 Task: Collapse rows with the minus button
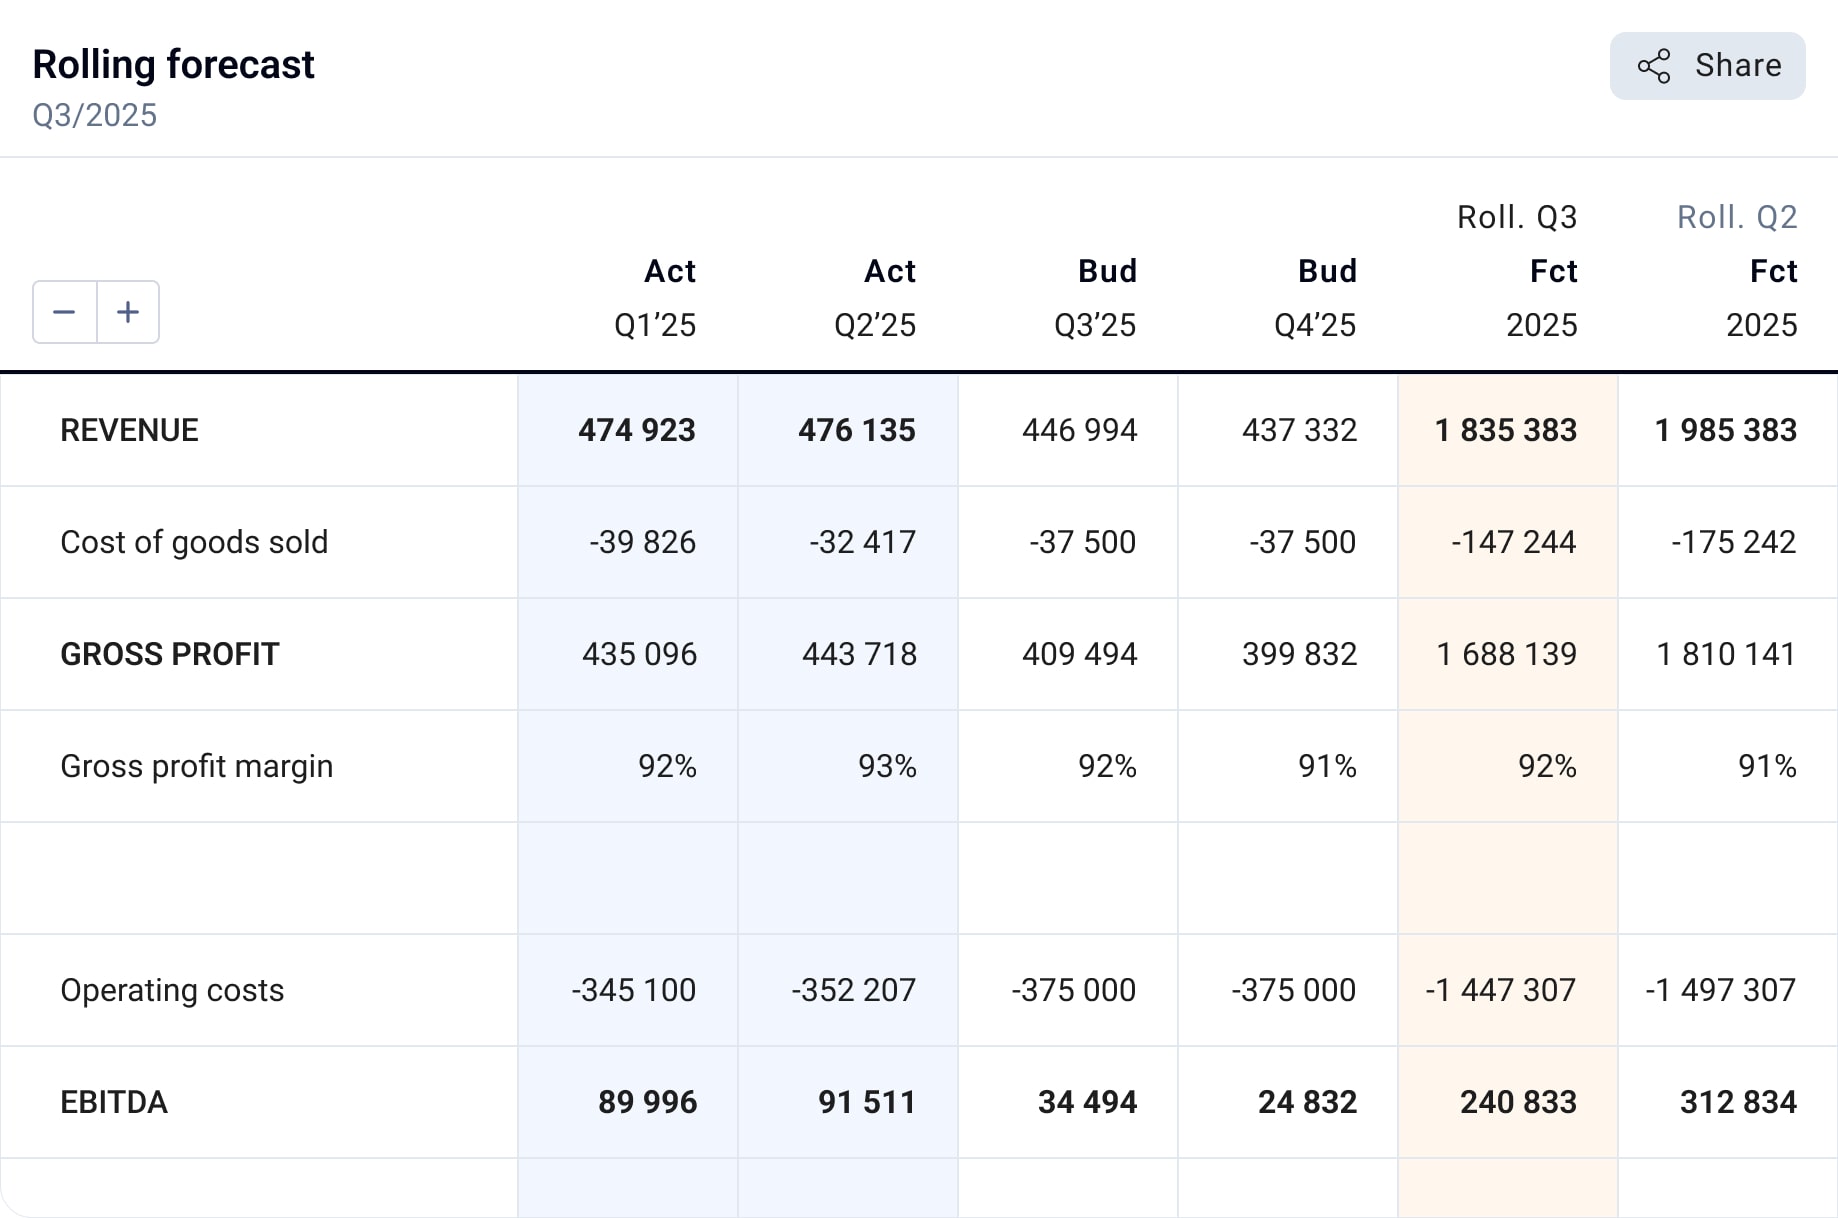coord(65,312)
